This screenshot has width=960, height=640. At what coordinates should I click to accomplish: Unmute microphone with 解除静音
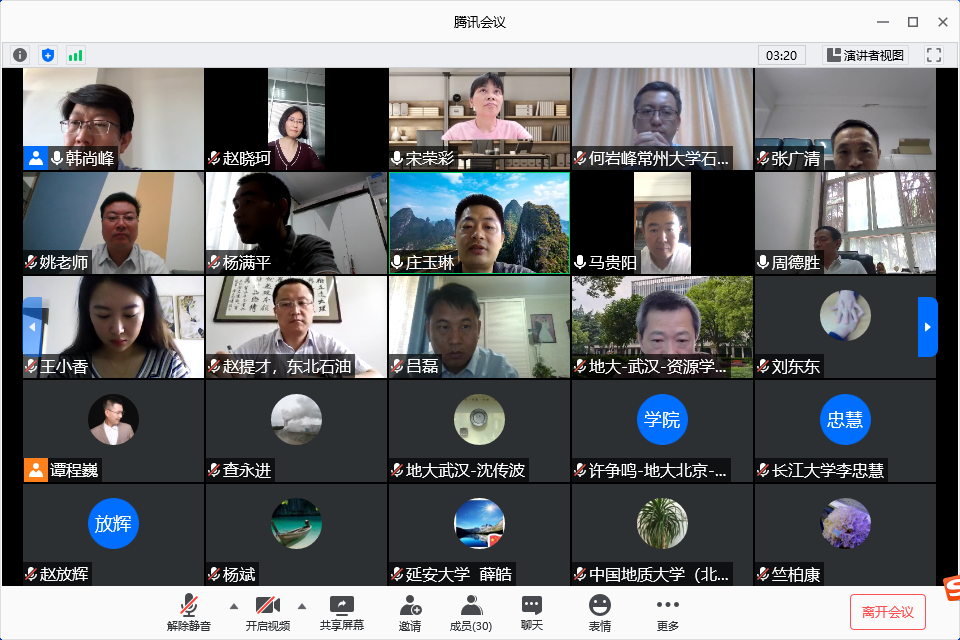(189, 612)
